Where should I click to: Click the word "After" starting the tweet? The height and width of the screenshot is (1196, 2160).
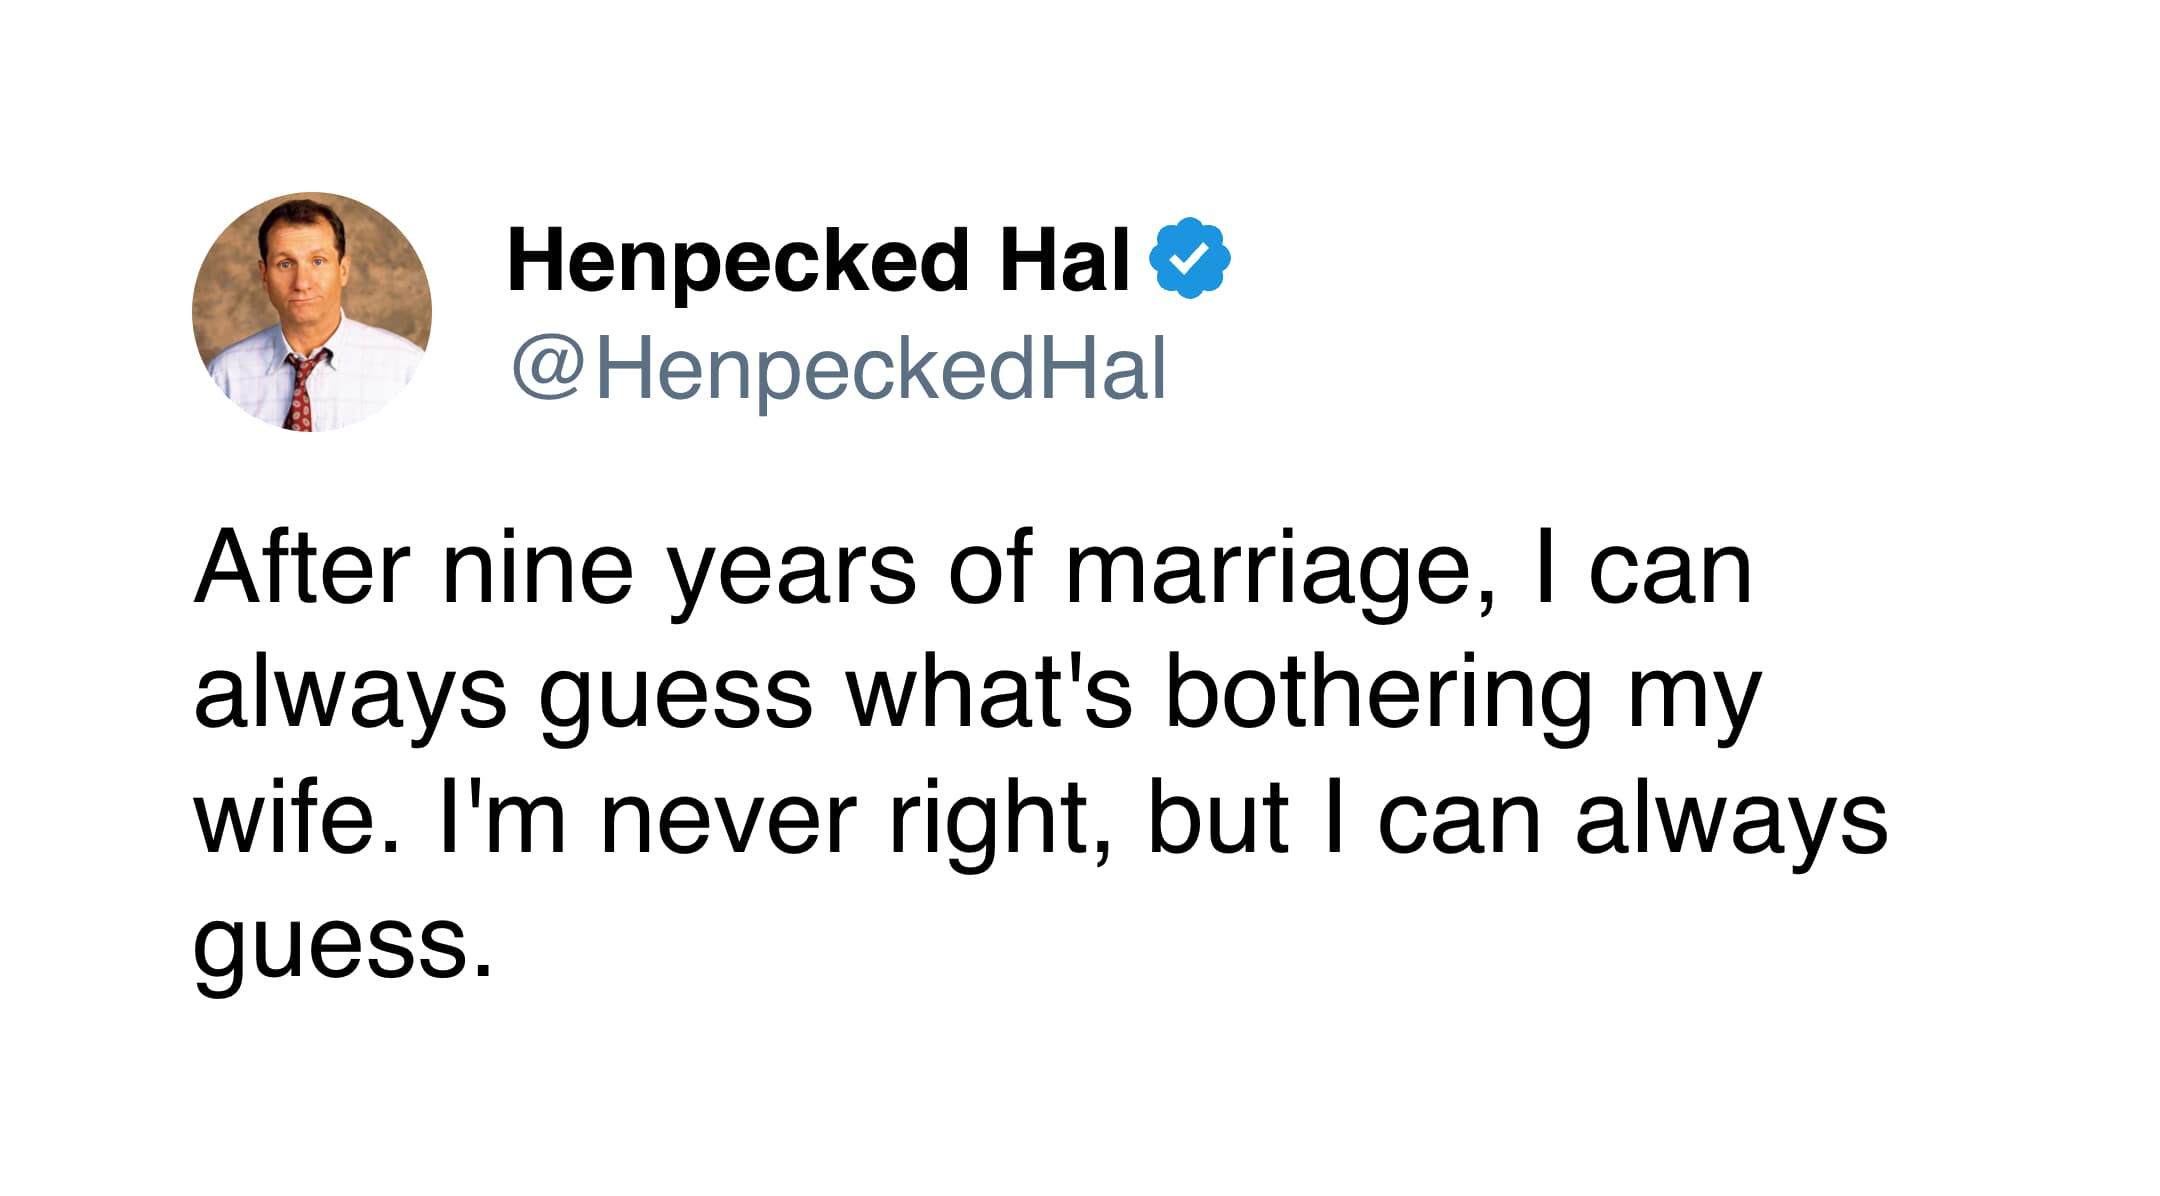pos(302,568)
